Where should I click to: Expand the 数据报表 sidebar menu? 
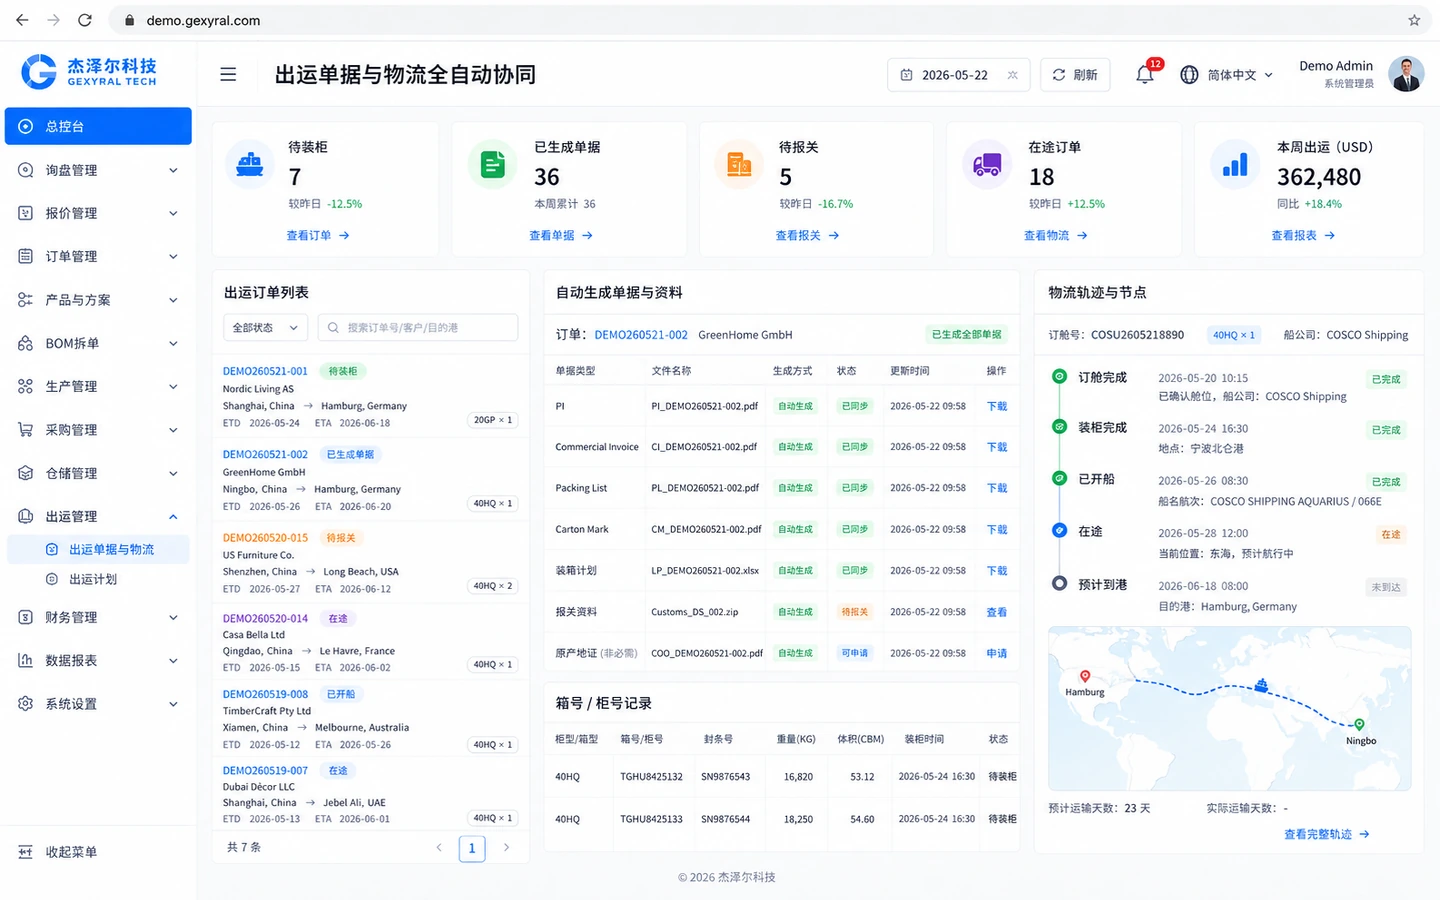[98, 660]
